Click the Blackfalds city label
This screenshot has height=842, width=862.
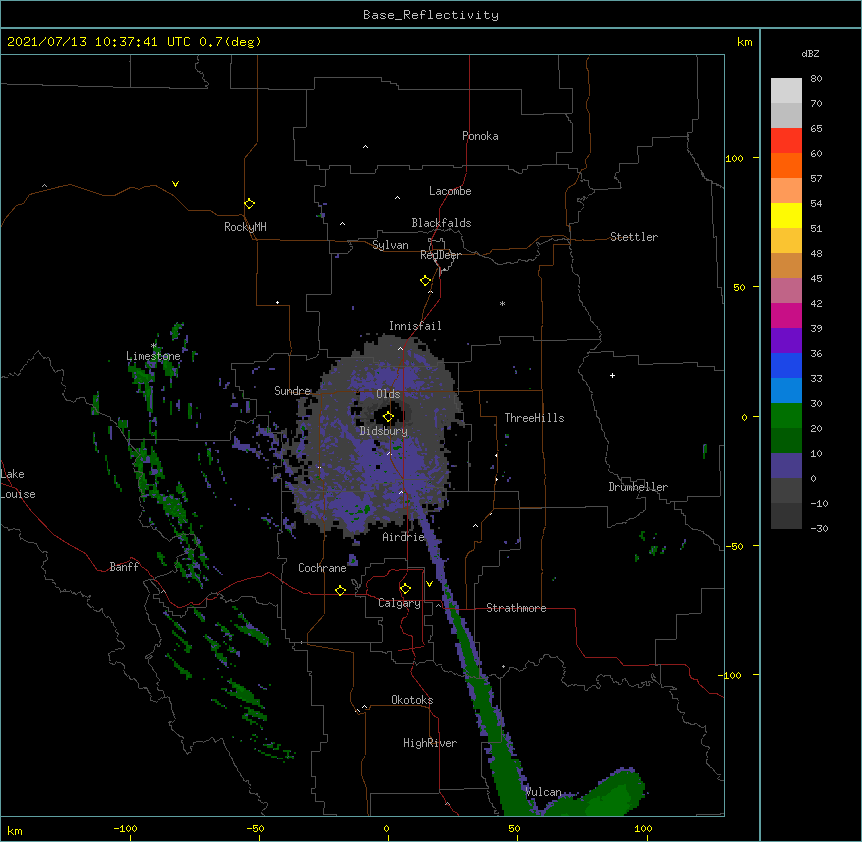[441, 223]
